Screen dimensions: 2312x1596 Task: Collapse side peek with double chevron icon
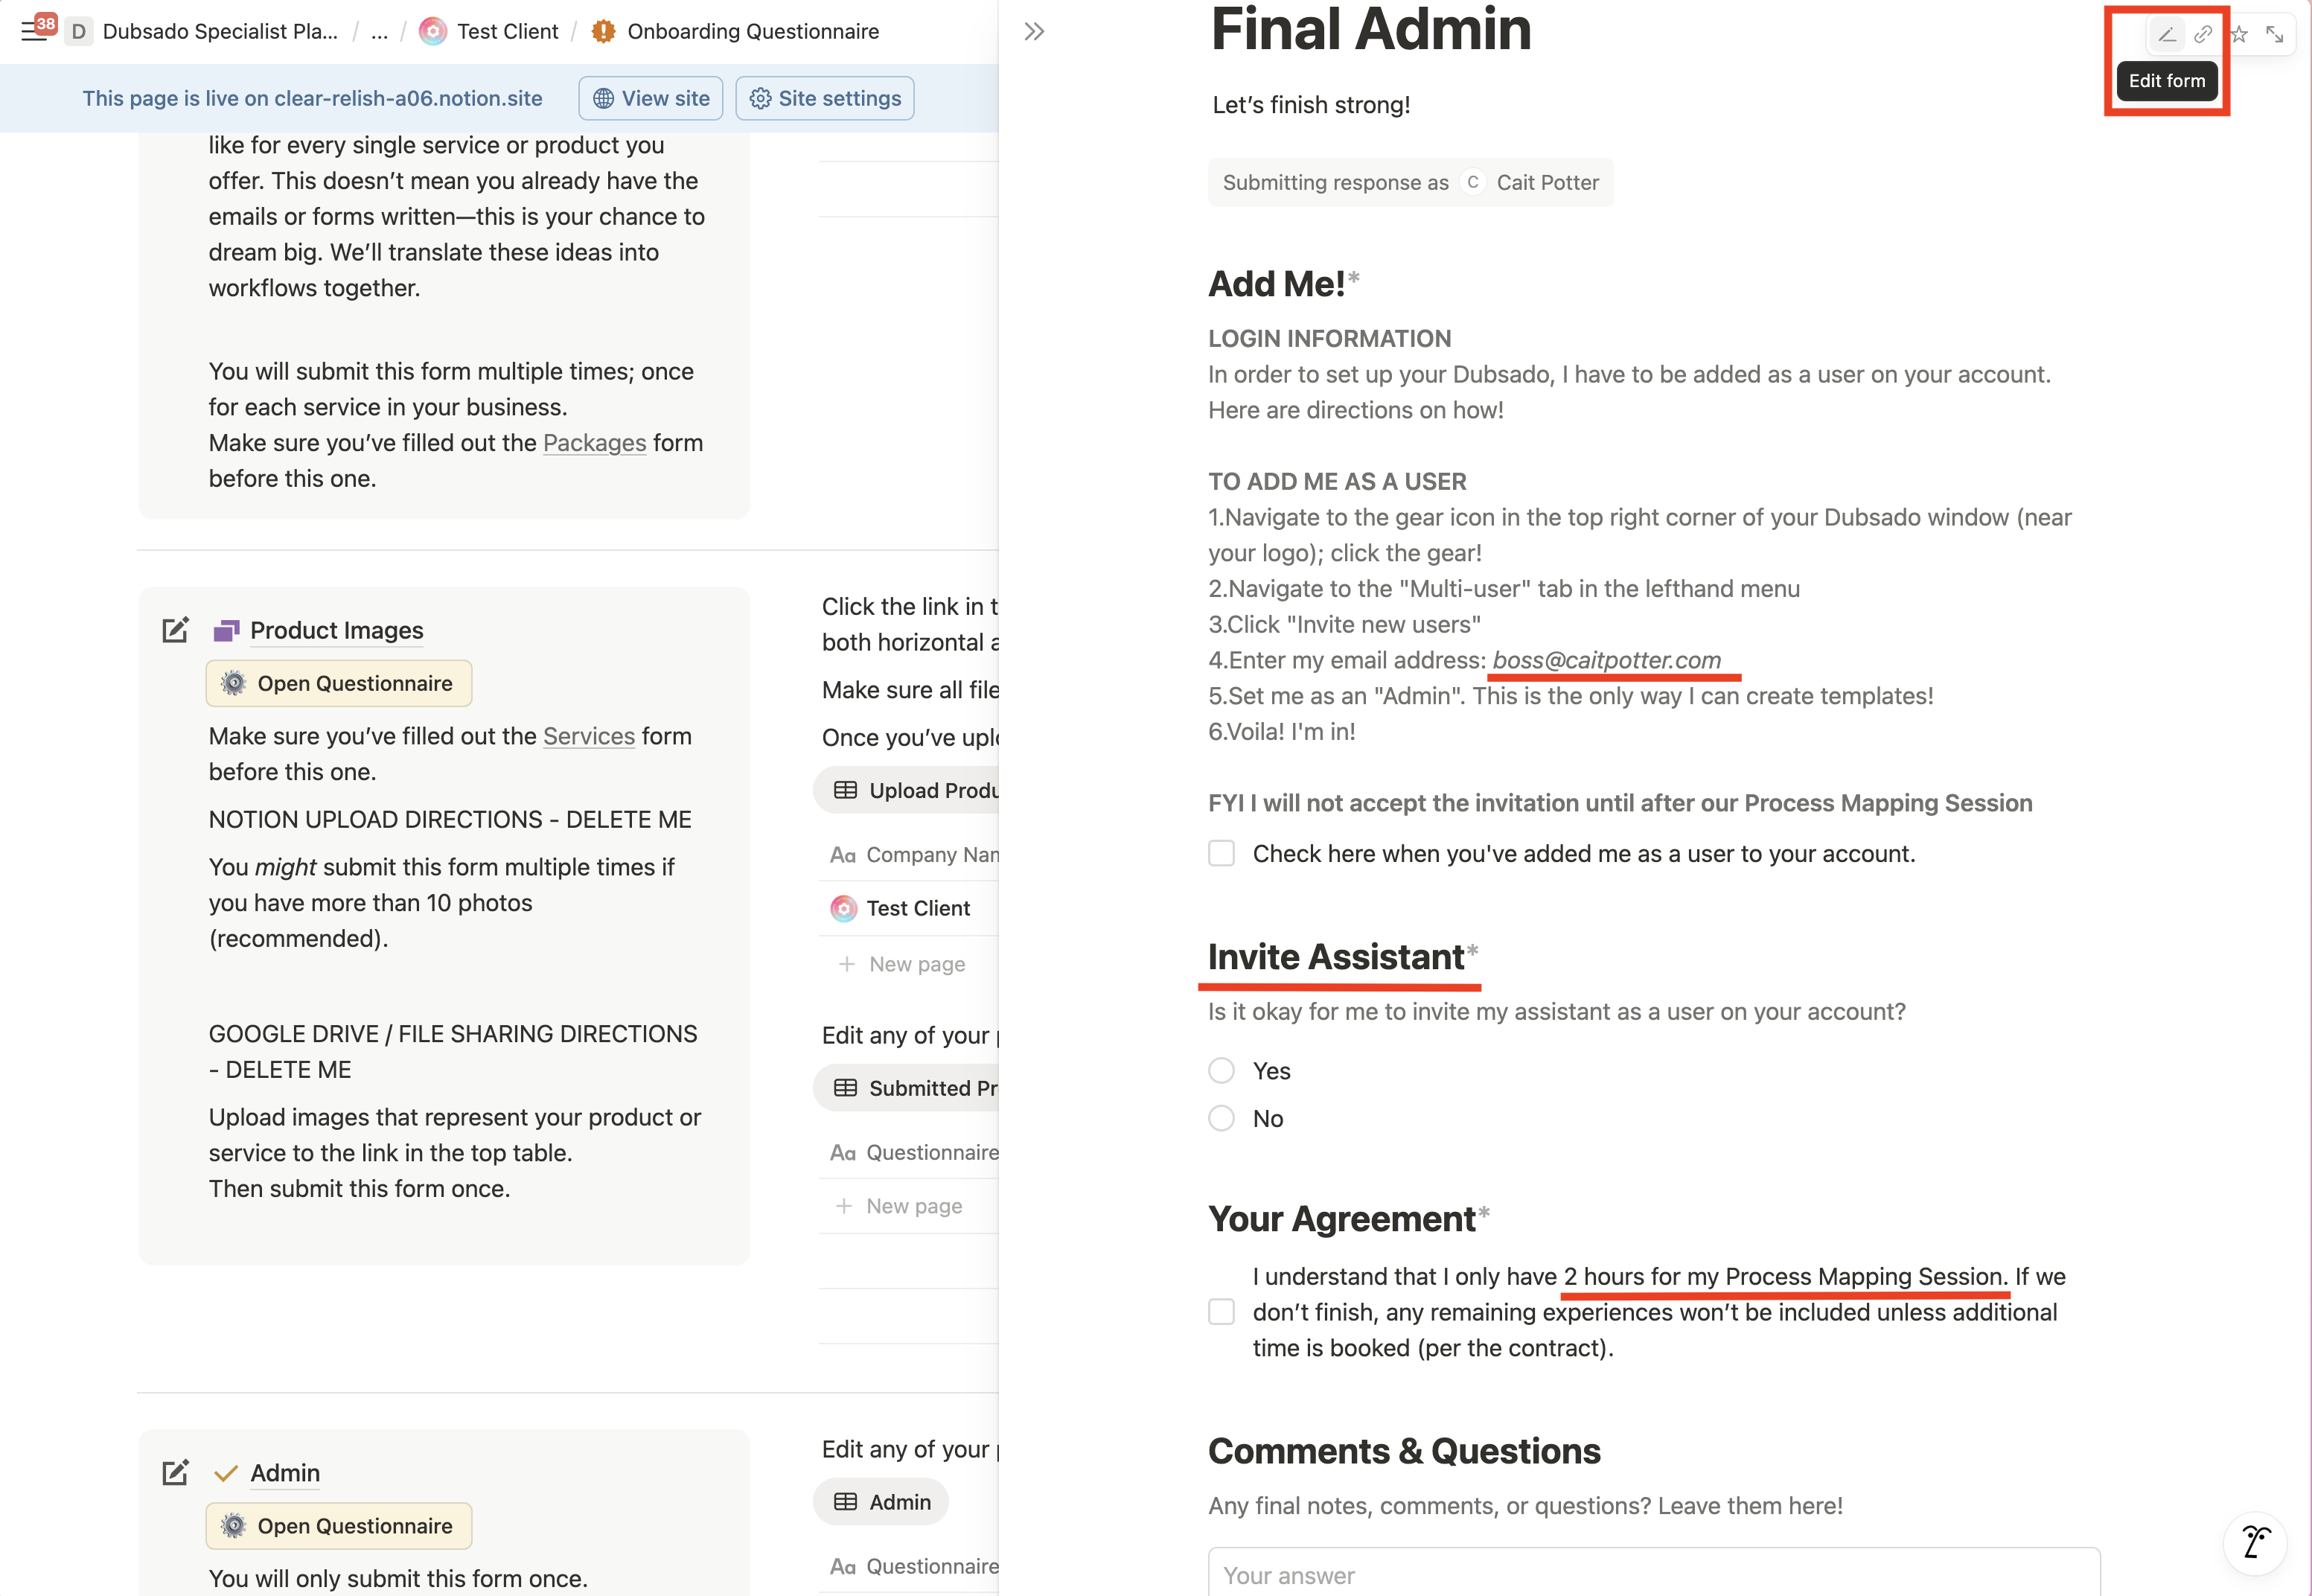click(x=1034, y=32)
